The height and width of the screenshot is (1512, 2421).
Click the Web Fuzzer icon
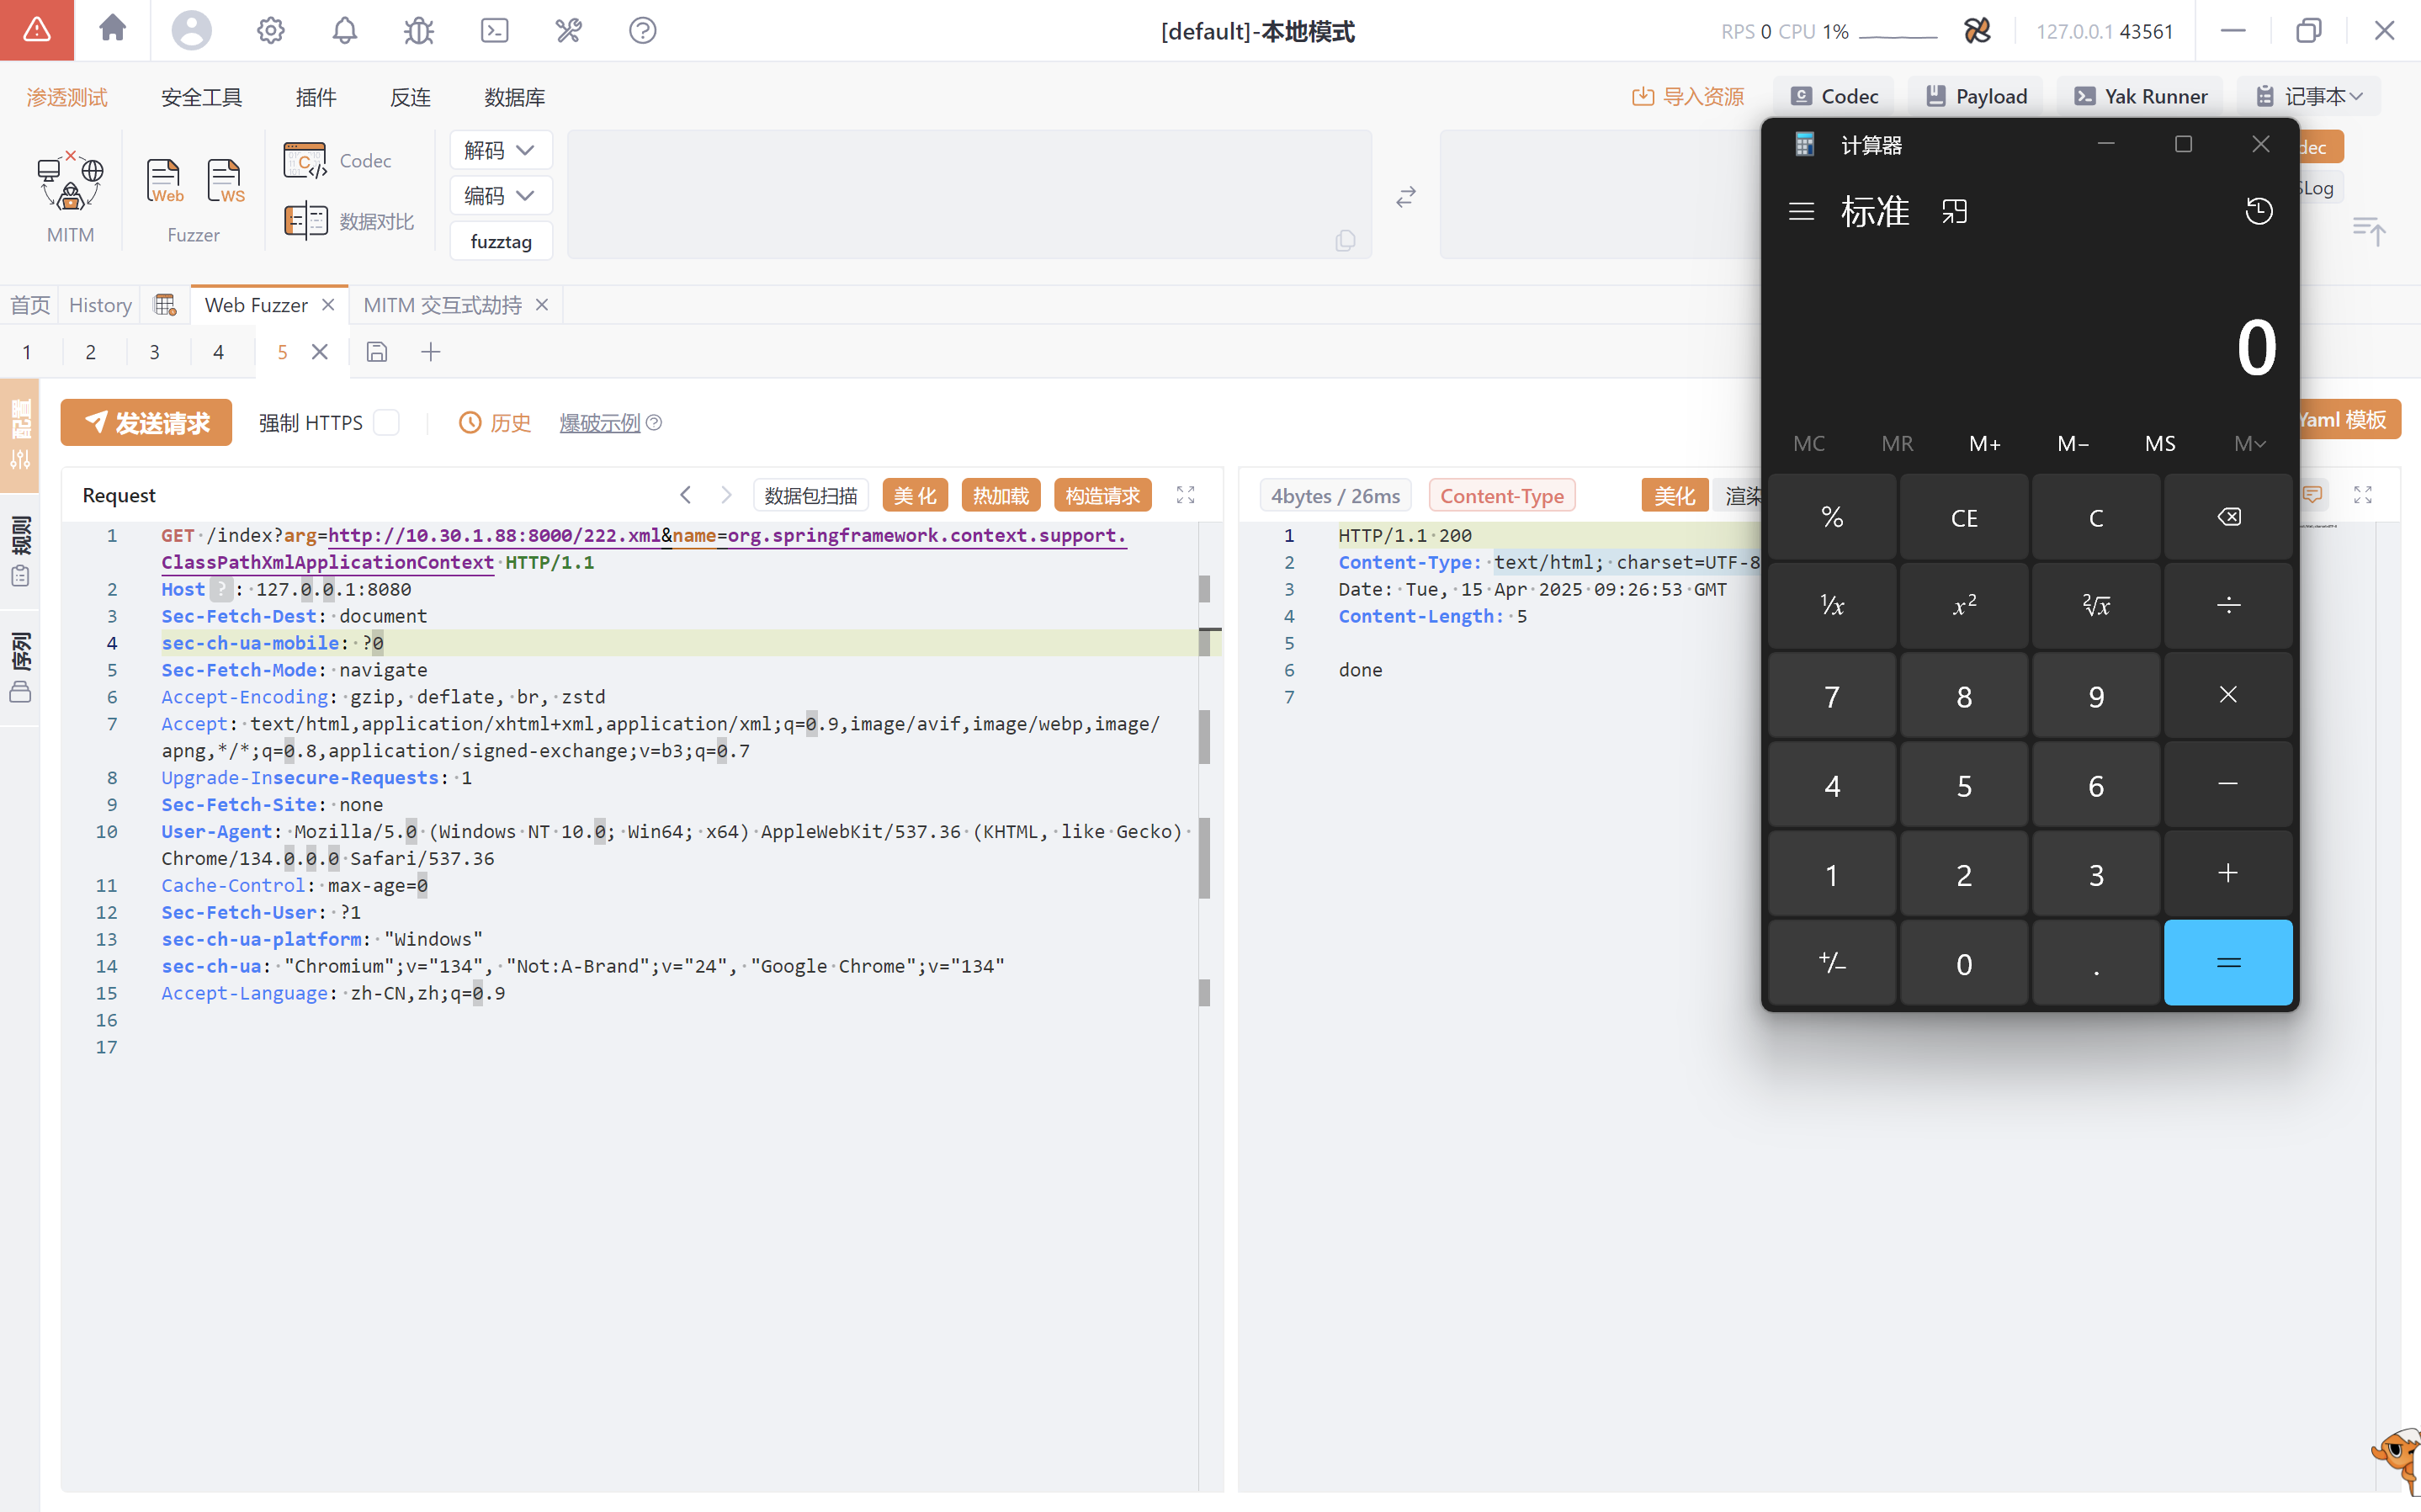click(x=164, y=182)
